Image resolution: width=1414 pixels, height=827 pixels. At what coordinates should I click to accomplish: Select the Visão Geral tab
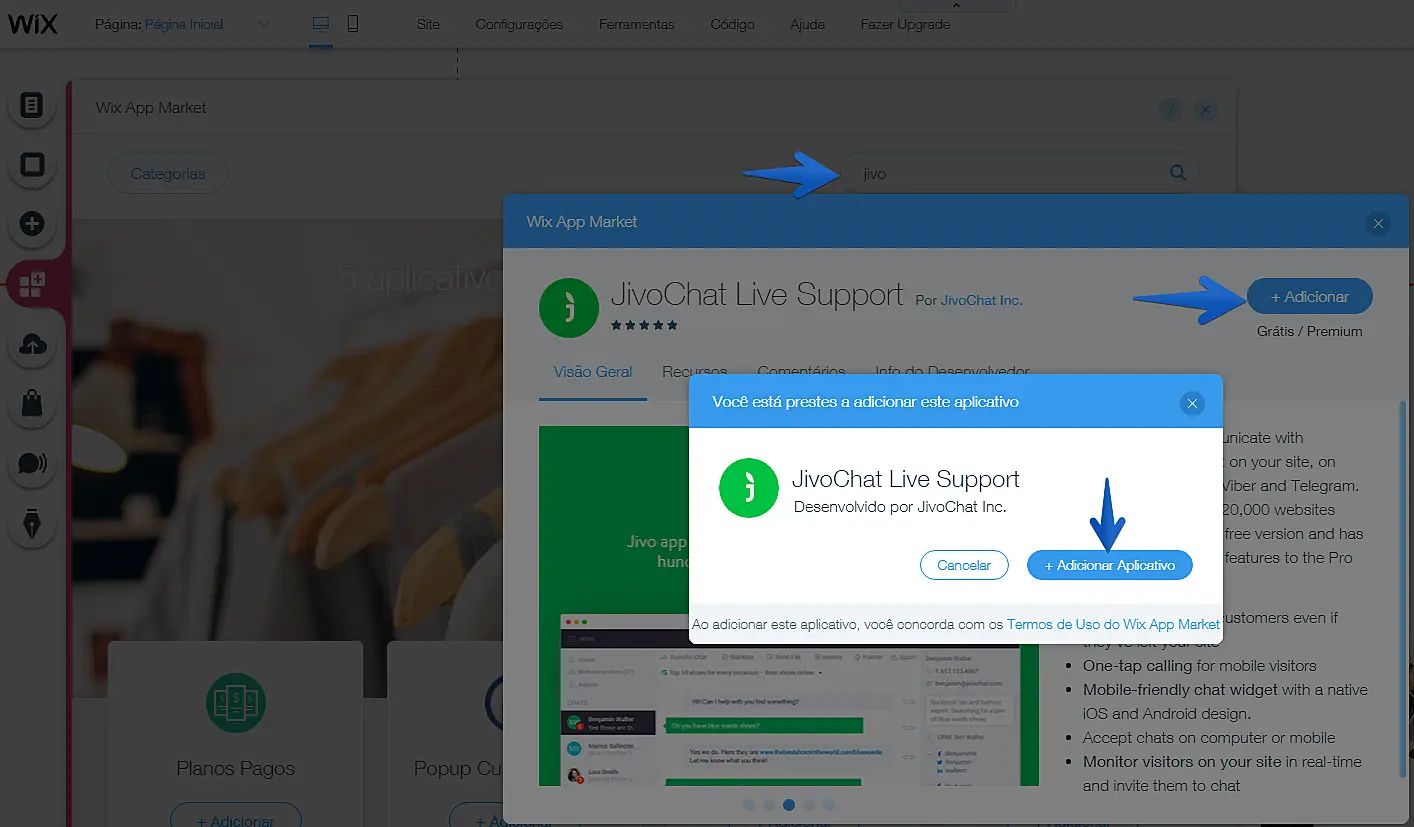tap(593, 372)
